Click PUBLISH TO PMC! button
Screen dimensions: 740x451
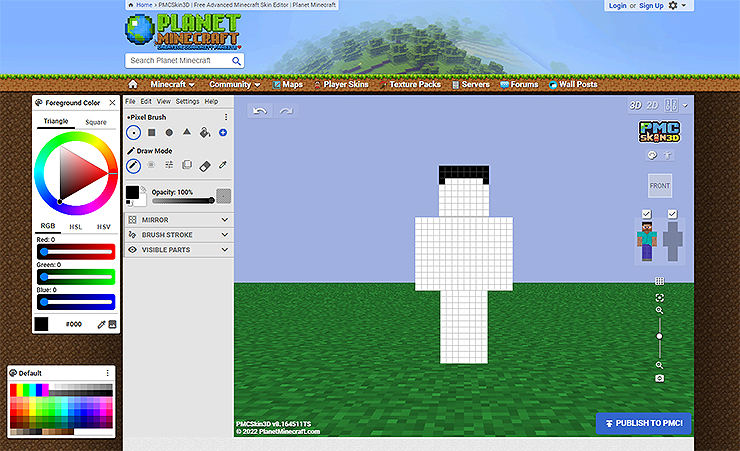pyautogui.click(x=644, y=423)
